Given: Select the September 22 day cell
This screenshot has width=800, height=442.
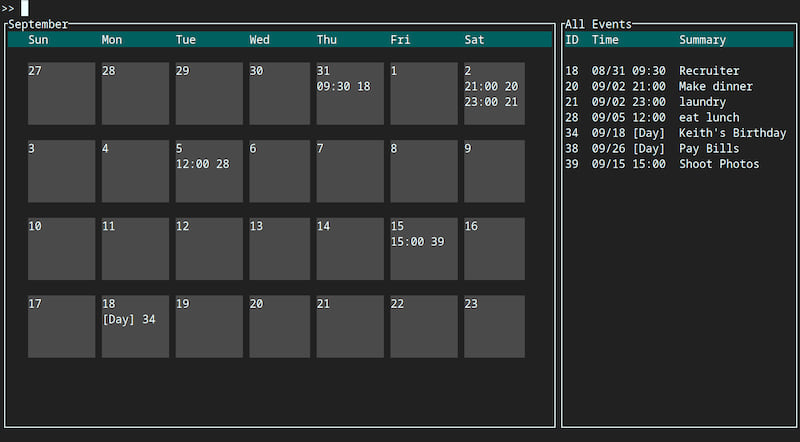Looking at the screenshot, I should pyautogui.click(x=424, y=326).
